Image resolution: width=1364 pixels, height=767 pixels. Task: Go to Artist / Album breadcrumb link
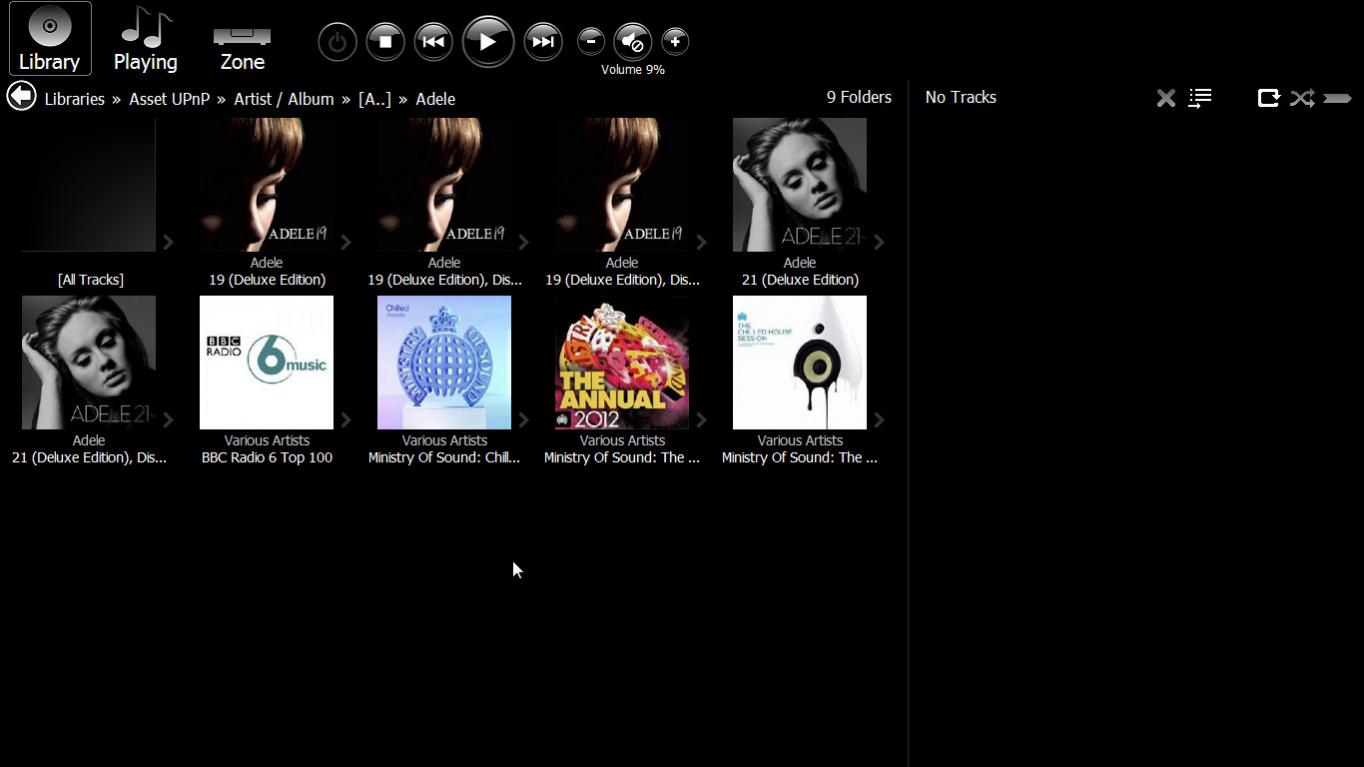(283, 99)
